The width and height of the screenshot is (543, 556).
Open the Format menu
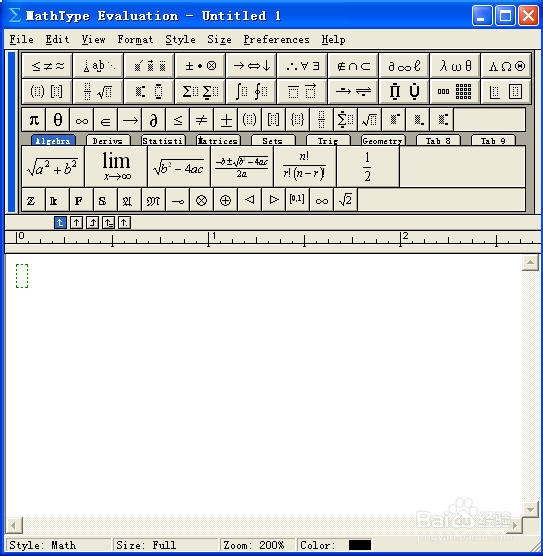(135, 39)
